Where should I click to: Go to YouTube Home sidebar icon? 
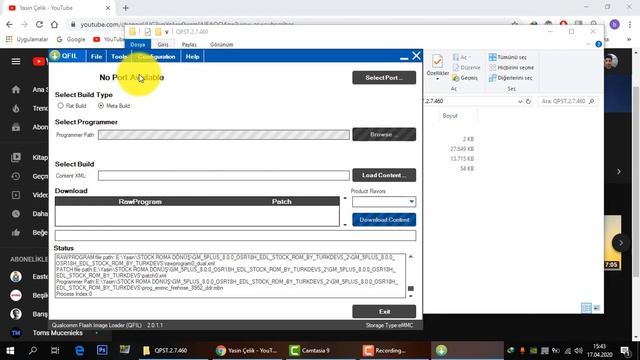click(16, 89)
